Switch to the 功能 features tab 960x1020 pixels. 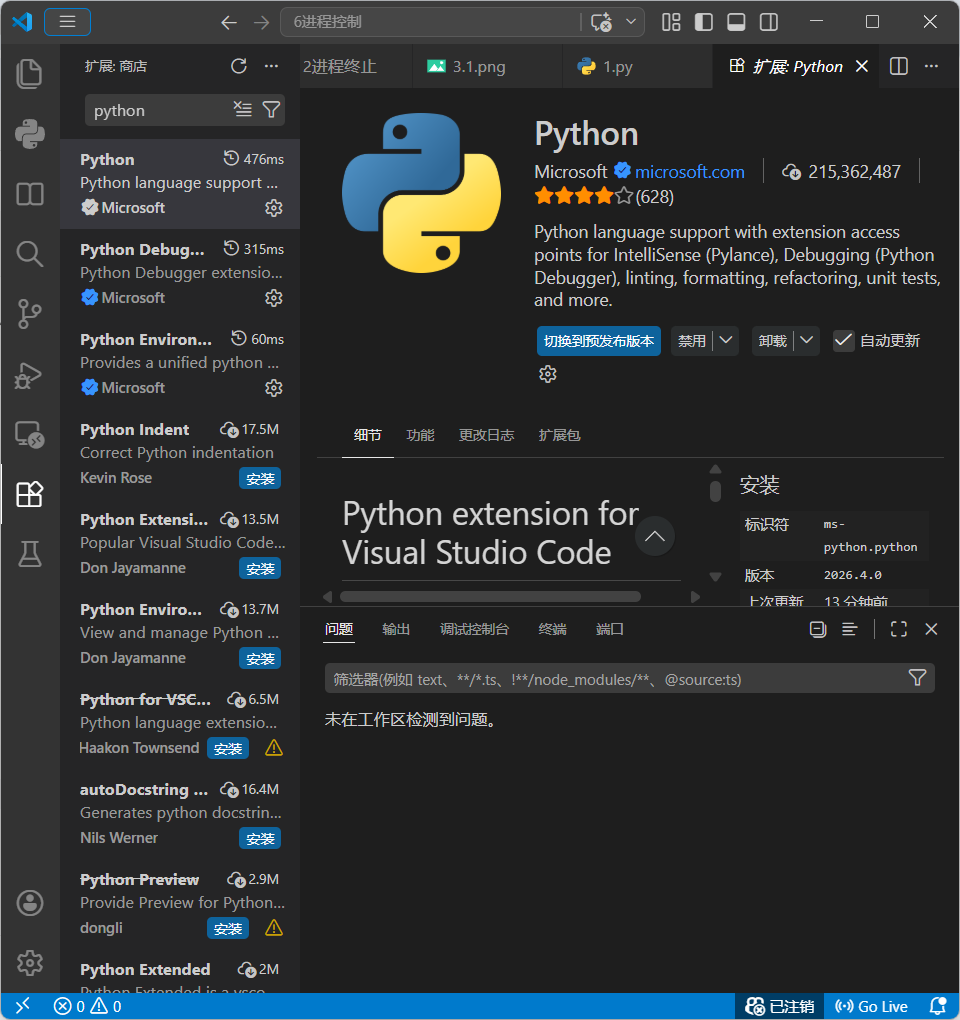[420, 435]
